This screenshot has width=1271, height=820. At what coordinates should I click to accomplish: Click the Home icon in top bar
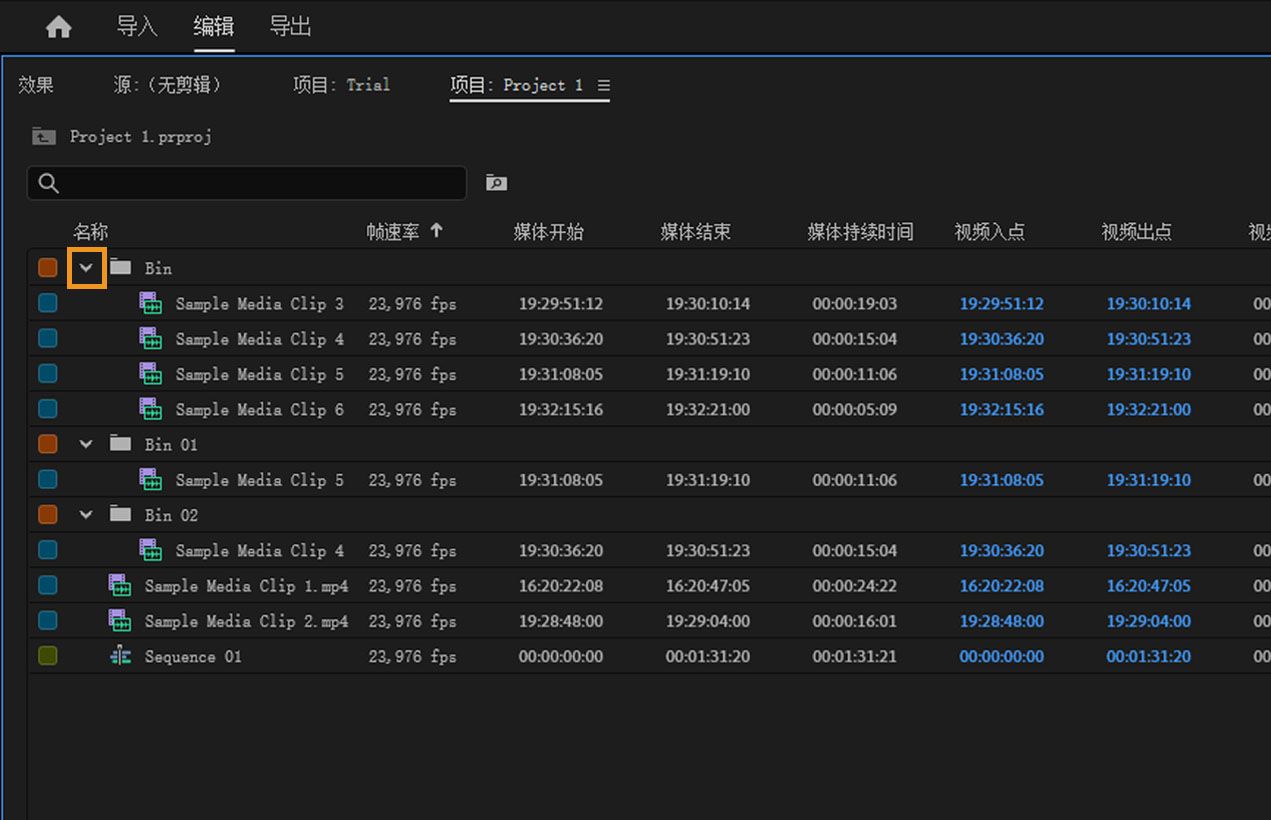pyautogui.click(x=59, y=28)
